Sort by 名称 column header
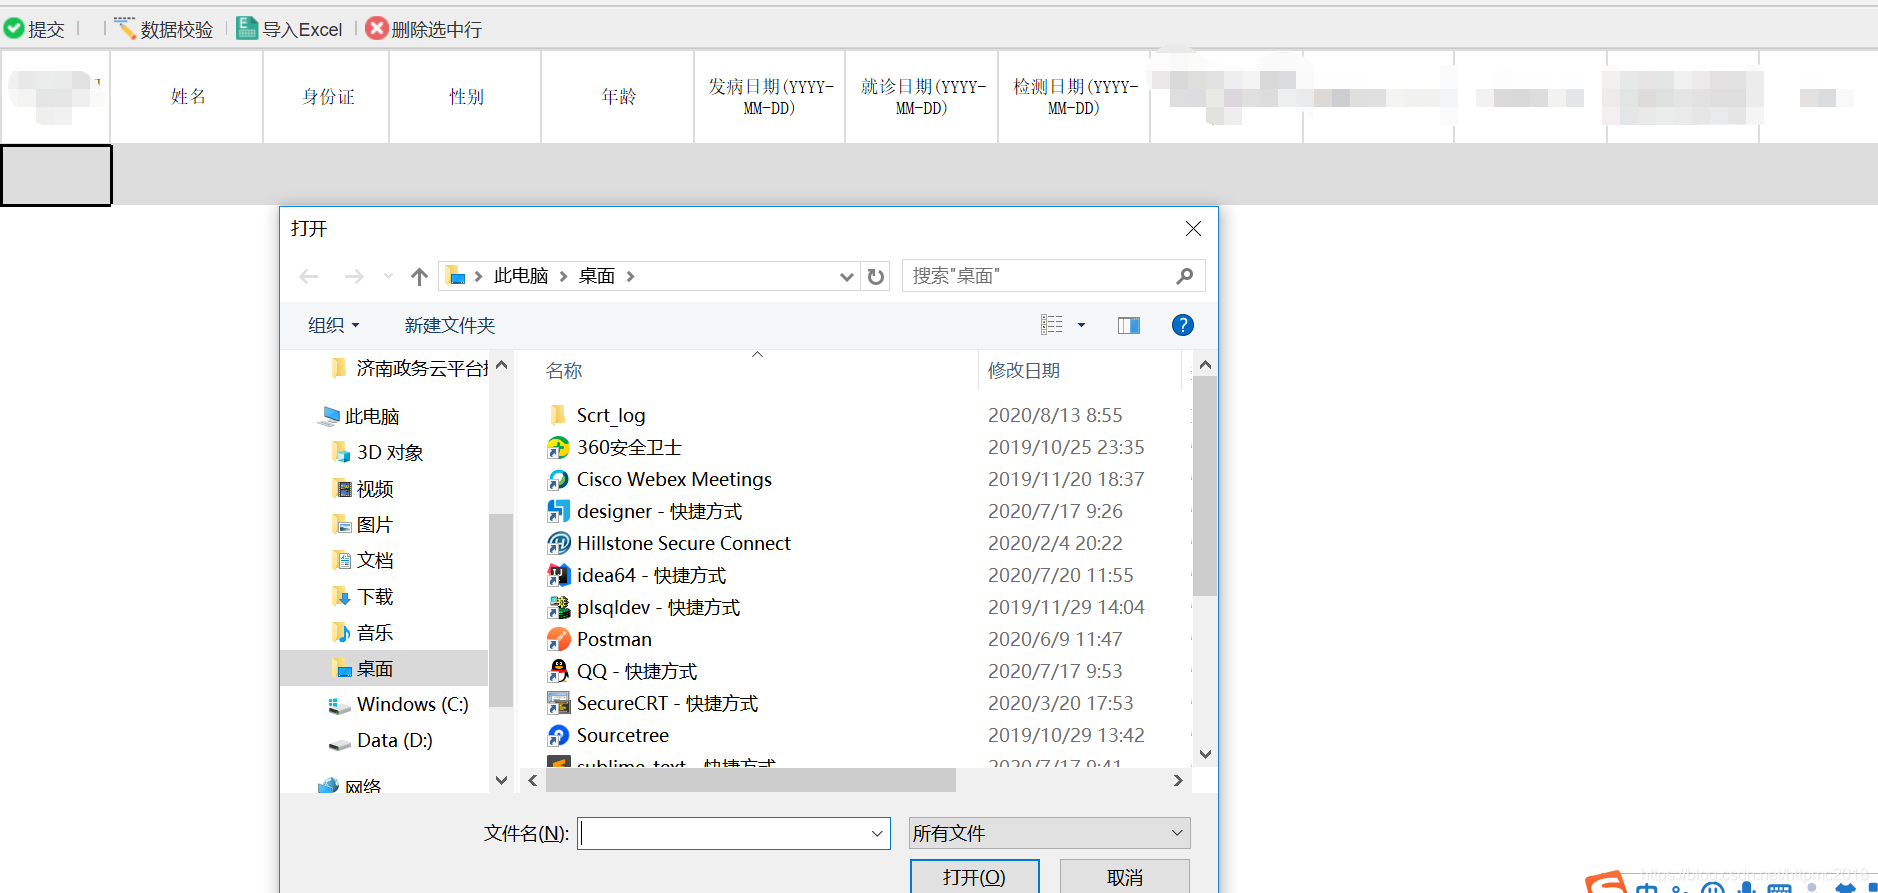This screenshot has width=1878, height=893. coord(564,371)
